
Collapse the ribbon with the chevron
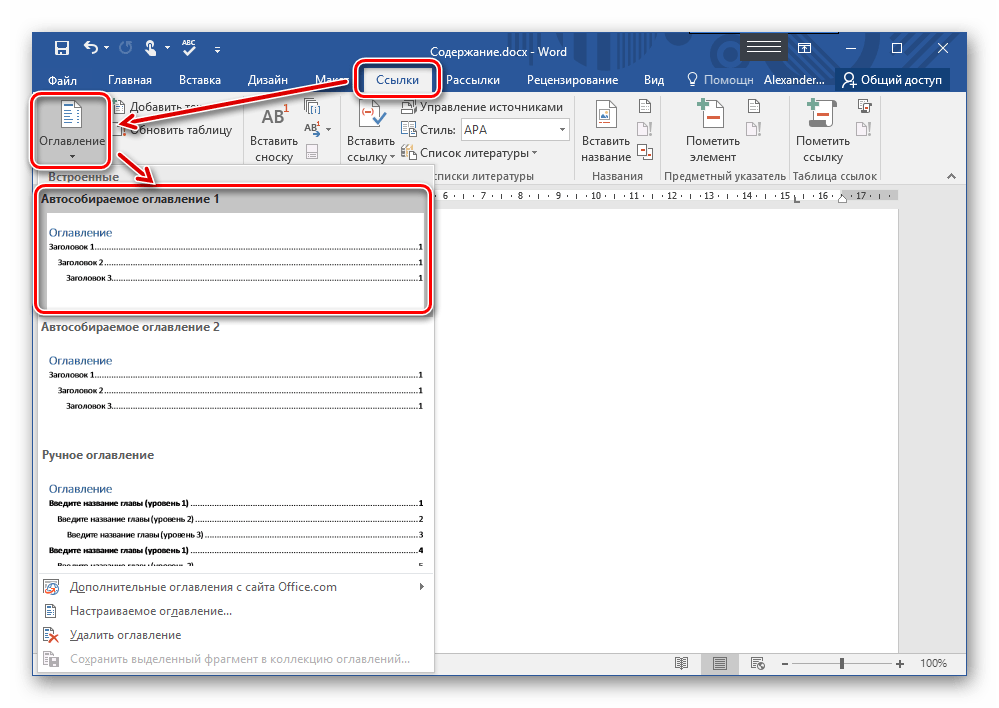951,176
